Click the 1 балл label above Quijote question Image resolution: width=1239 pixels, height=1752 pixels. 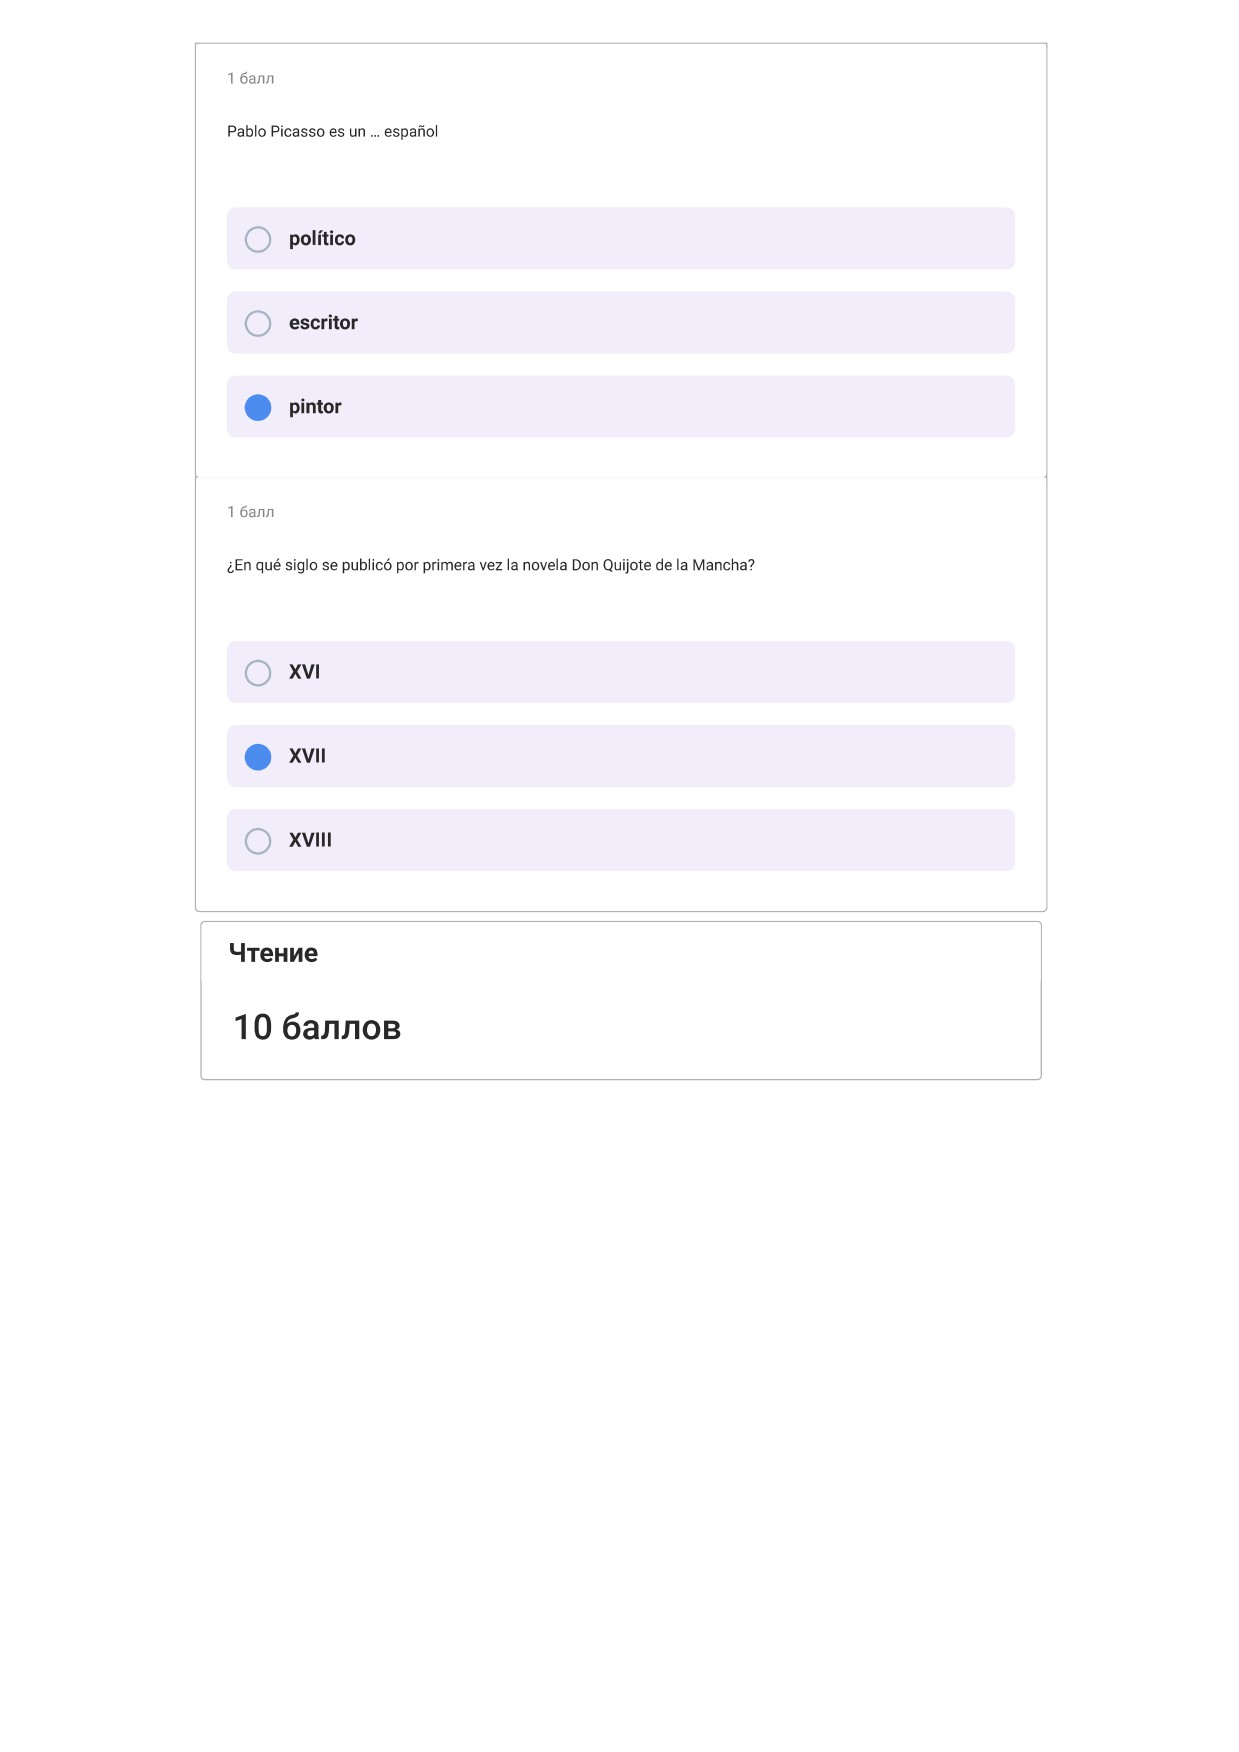pos(250,512)
